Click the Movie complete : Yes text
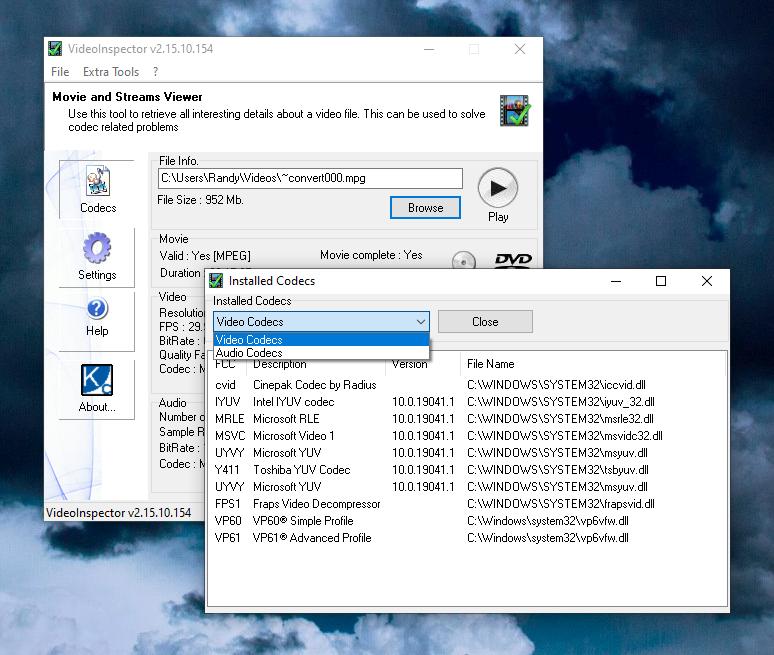 pos(371,255)
